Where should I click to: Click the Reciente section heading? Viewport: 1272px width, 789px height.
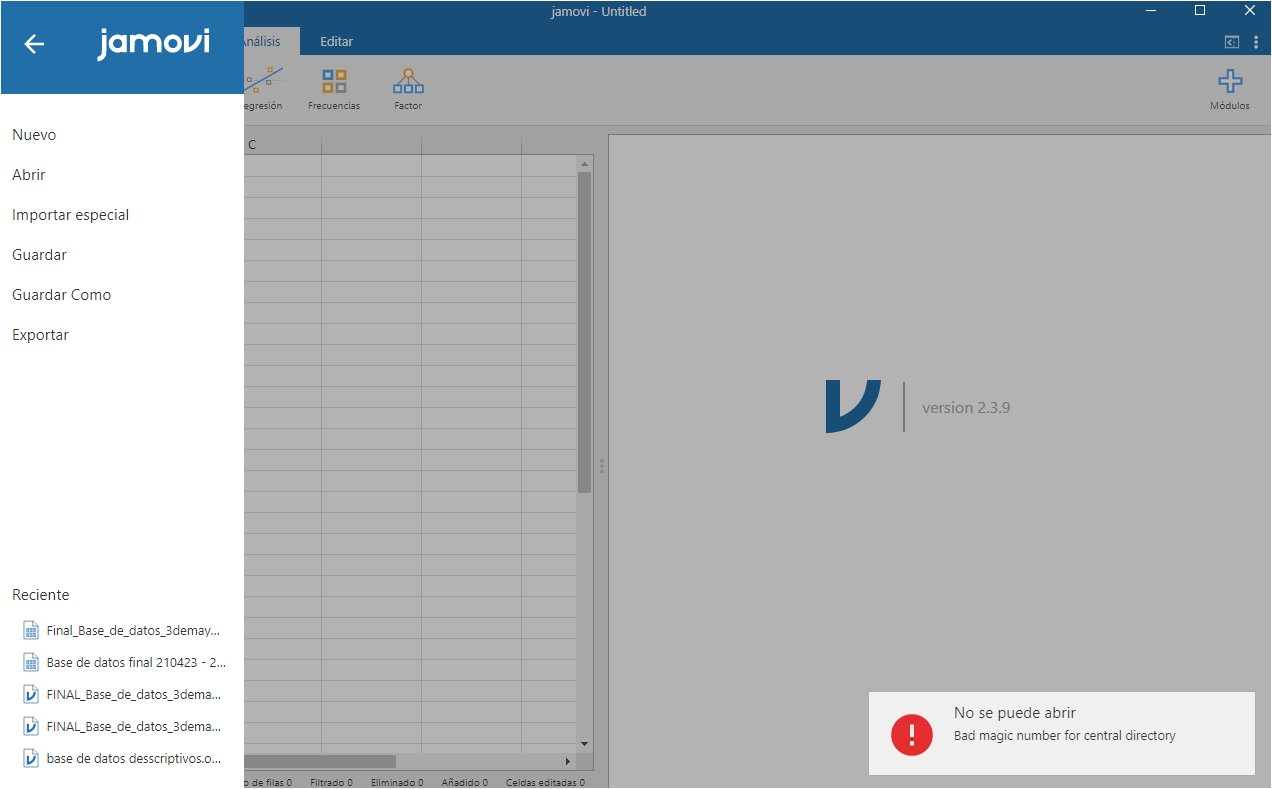(x=41, y=595)
